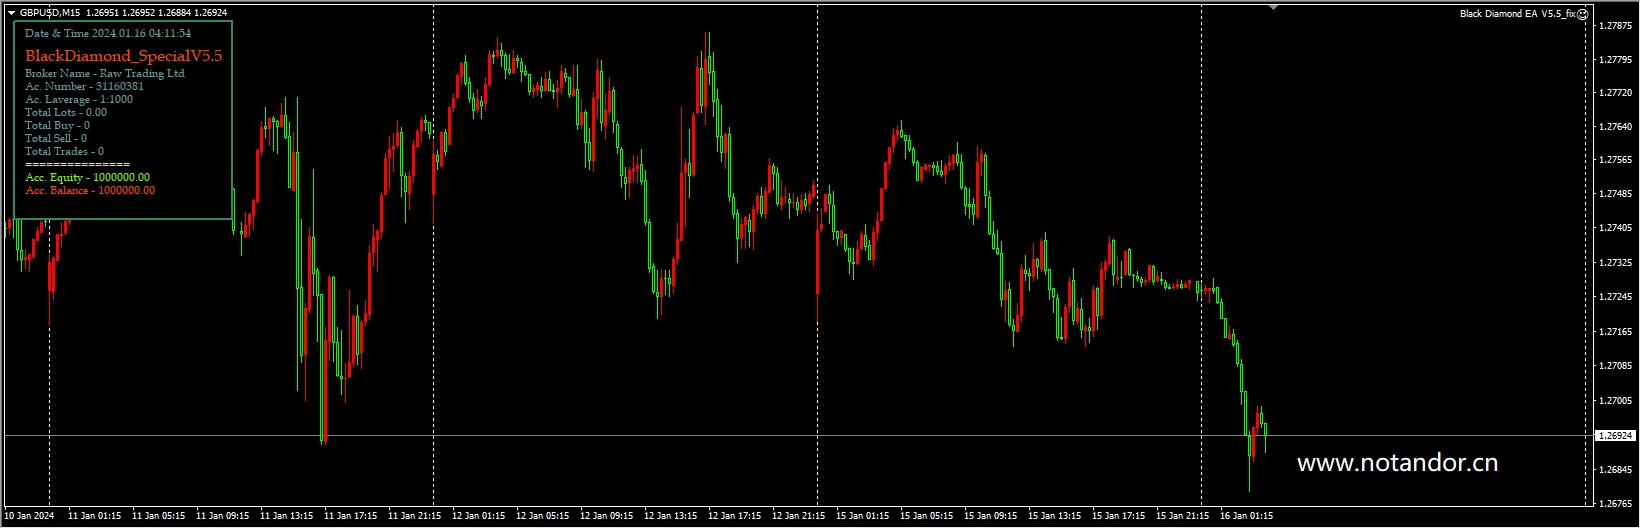Click the 1.27085 price scale label

pos(1616,366)
